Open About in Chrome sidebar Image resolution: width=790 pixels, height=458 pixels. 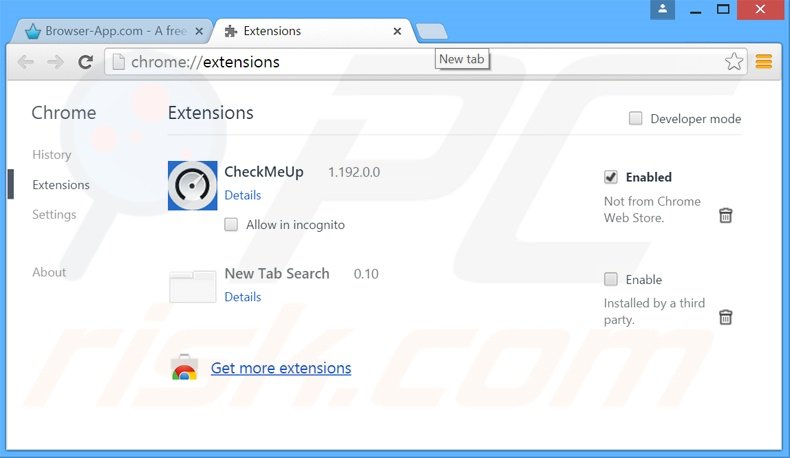(x=49, y=272)
